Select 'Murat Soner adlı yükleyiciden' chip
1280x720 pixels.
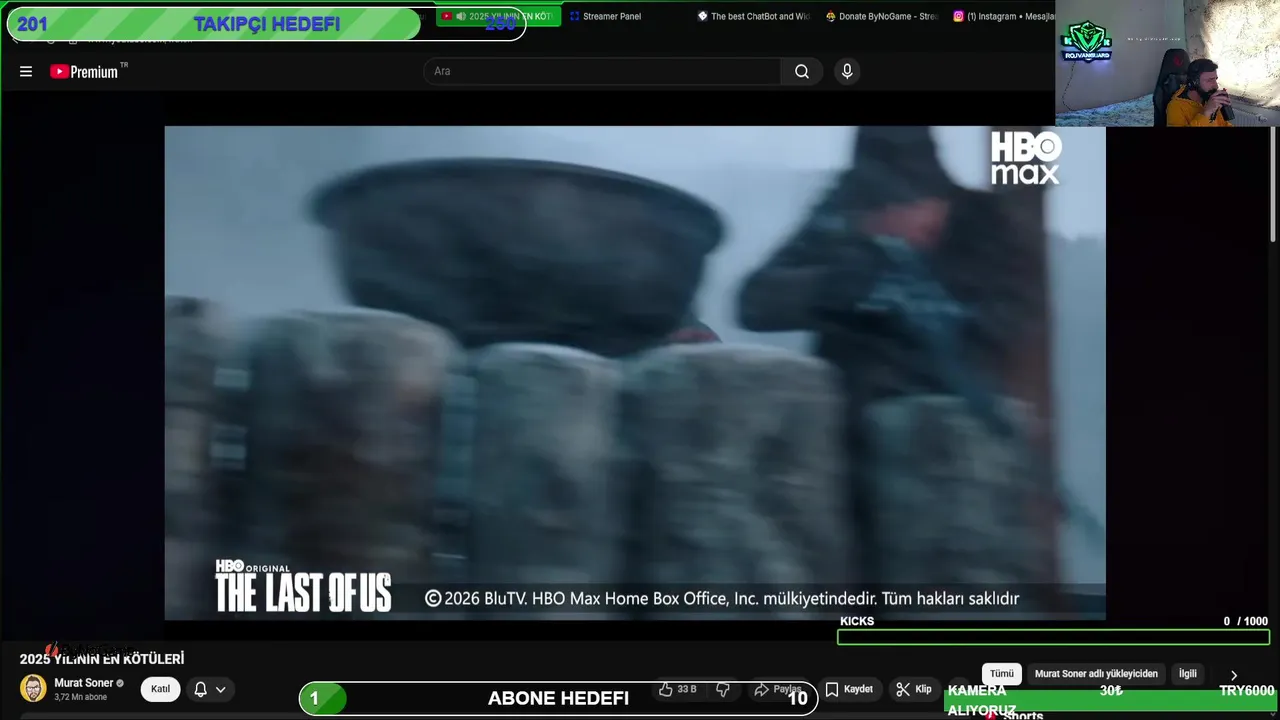point(1096,674)
